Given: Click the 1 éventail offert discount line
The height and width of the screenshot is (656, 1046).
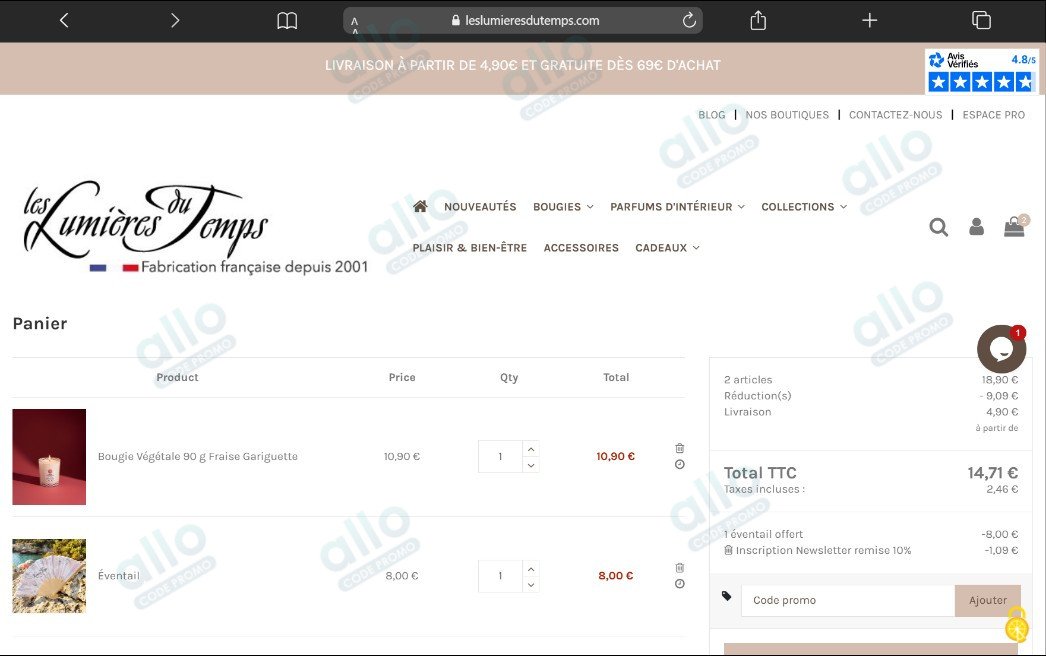Looking at the screenshot, I should click(x=871, y=534).
